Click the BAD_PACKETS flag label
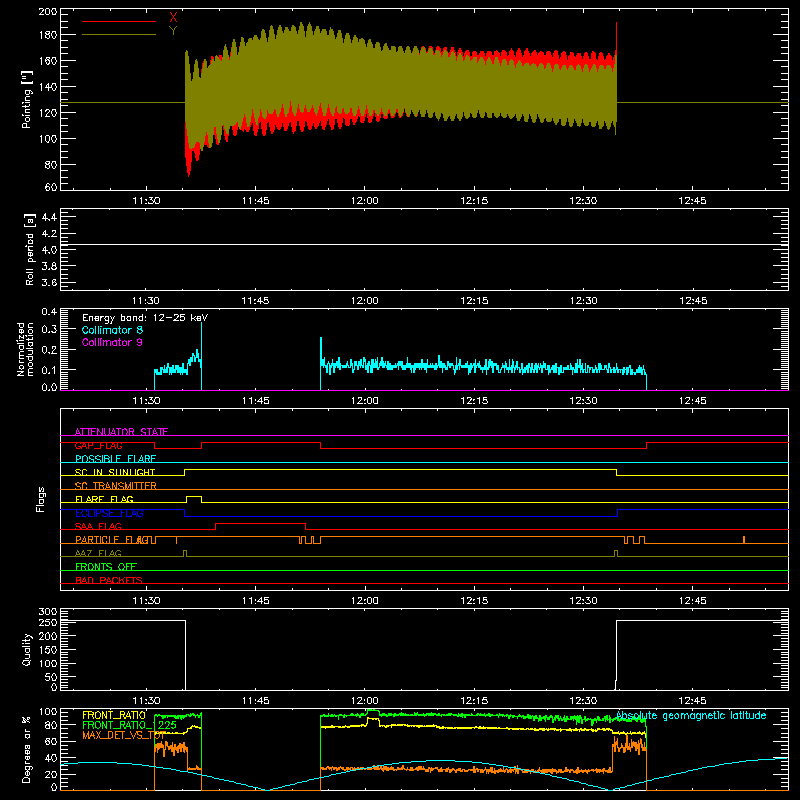The image size is (800, 800). [109, 580]
